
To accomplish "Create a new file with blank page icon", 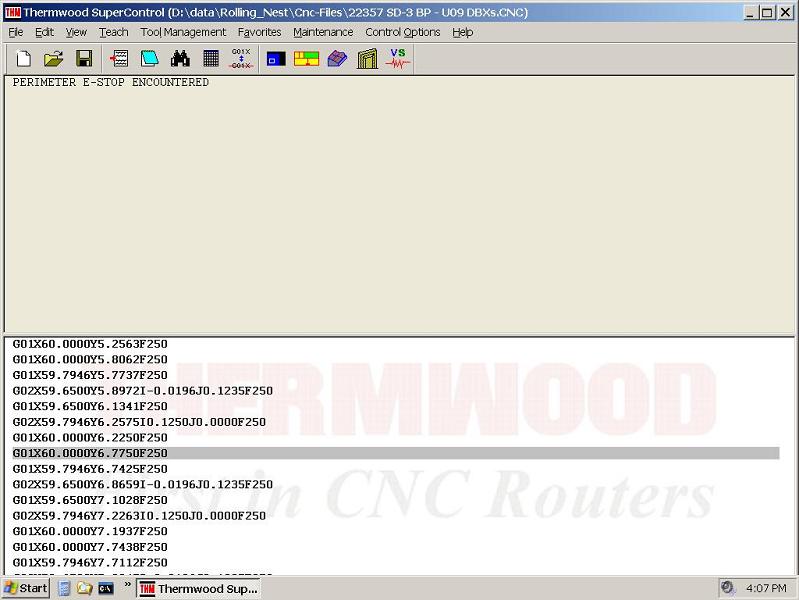I will [x=23, y=59].
